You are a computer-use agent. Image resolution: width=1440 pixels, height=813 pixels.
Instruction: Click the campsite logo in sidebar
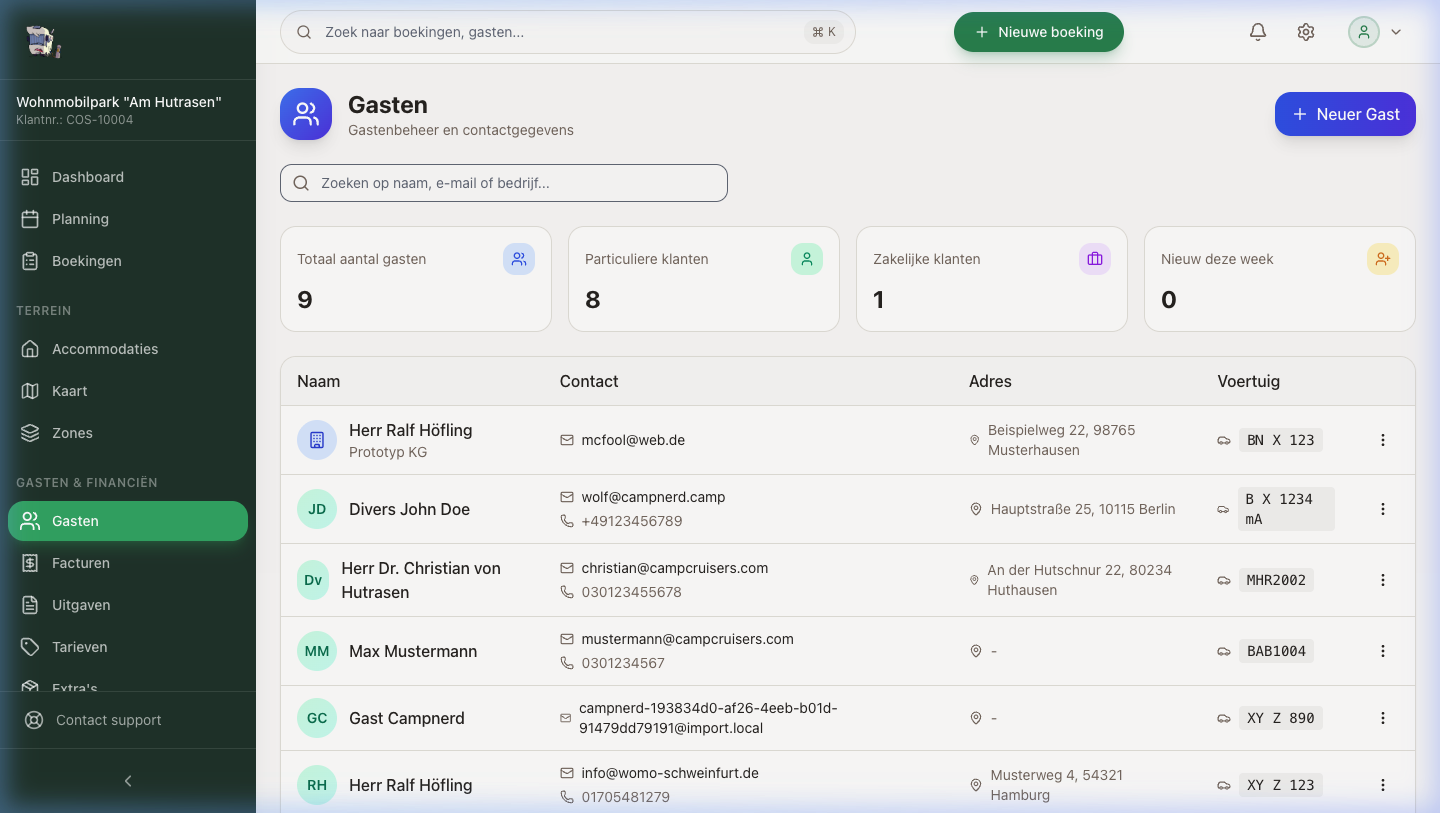pos(42,41)
